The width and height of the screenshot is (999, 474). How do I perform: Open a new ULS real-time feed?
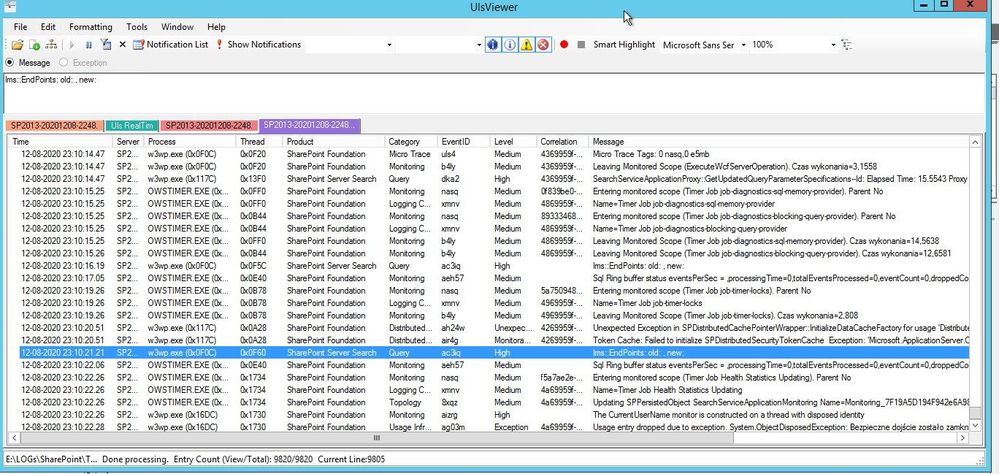34,45
